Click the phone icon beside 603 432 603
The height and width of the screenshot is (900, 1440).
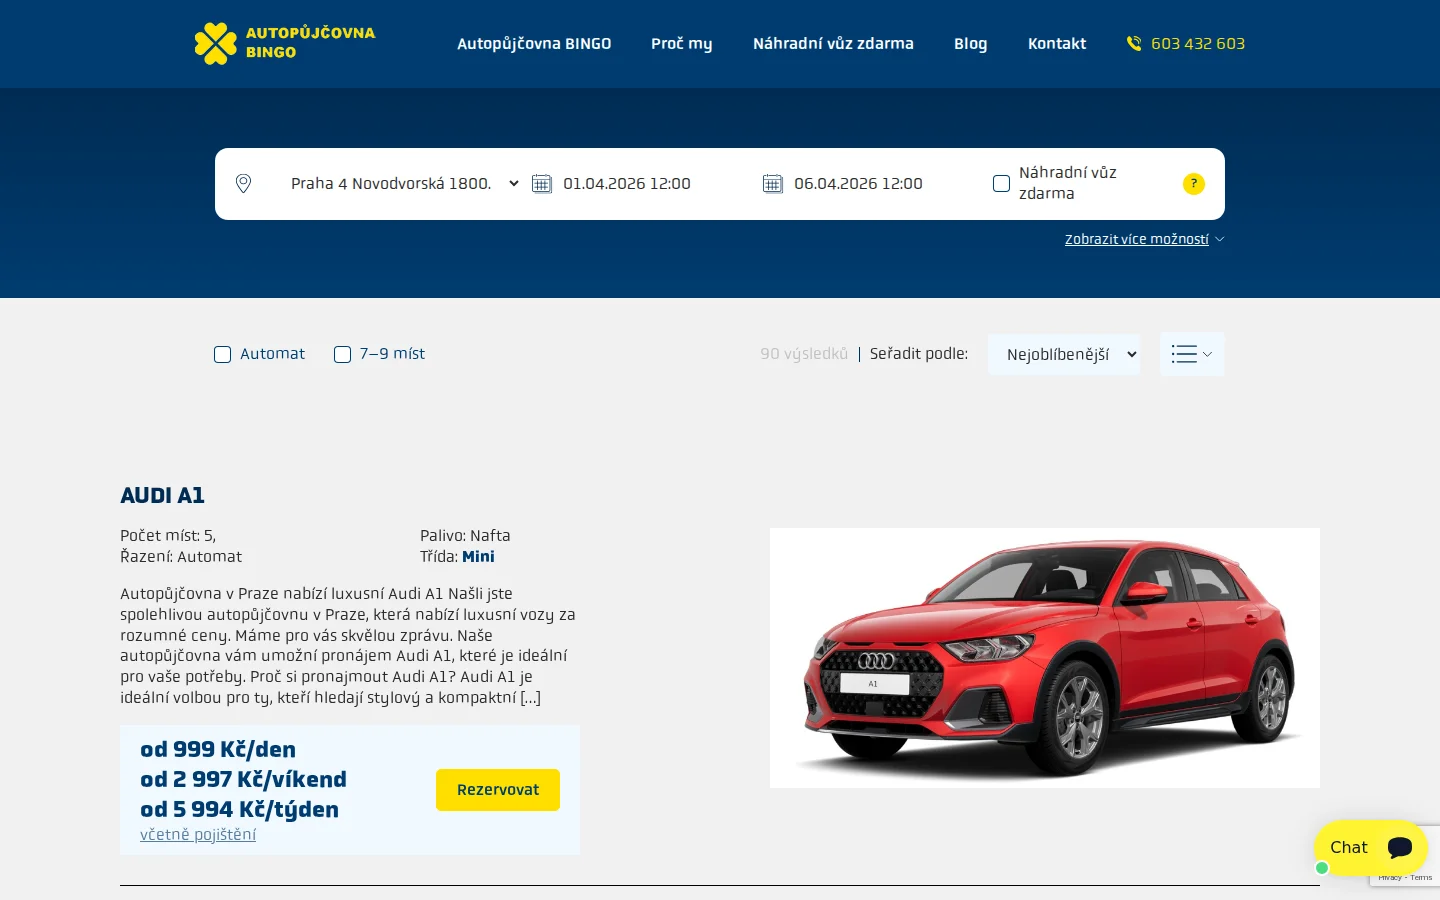[1134, 43]
